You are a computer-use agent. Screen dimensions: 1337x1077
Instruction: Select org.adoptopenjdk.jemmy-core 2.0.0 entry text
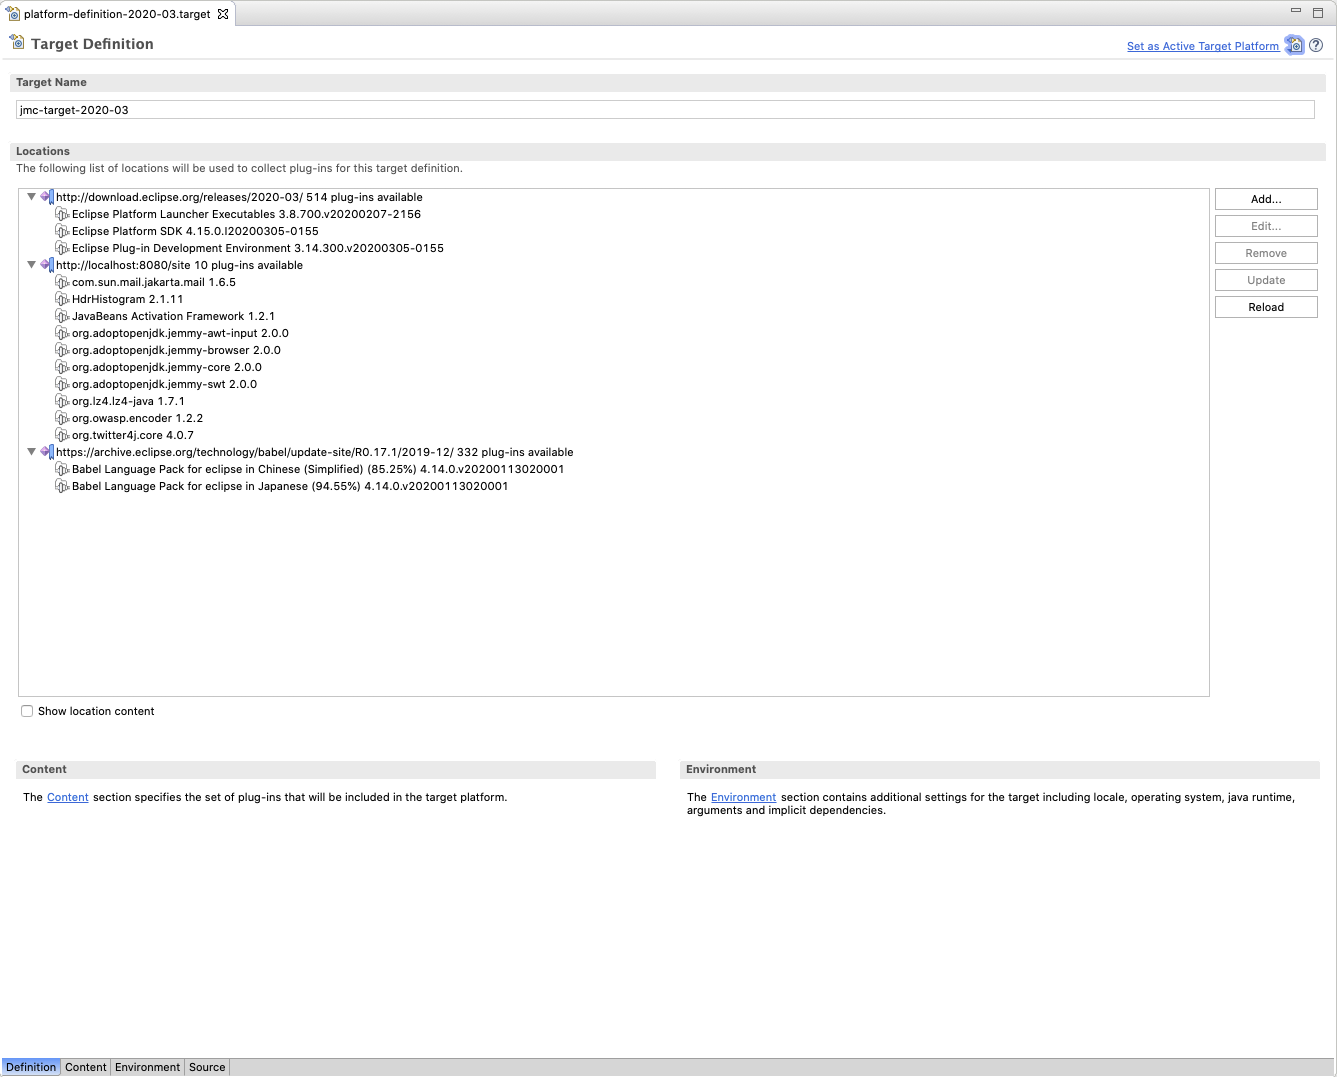[x=167, y=367]
